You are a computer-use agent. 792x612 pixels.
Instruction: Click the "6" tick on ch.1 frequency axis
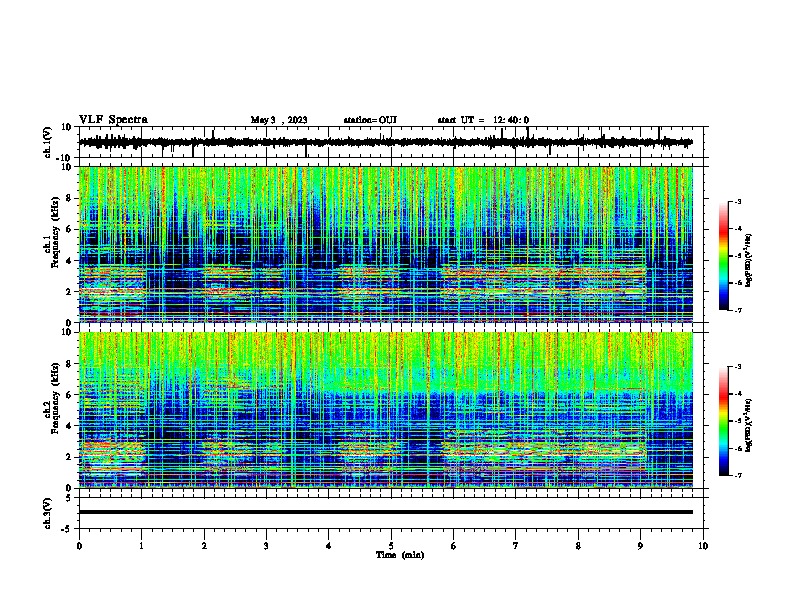[69, 229]
